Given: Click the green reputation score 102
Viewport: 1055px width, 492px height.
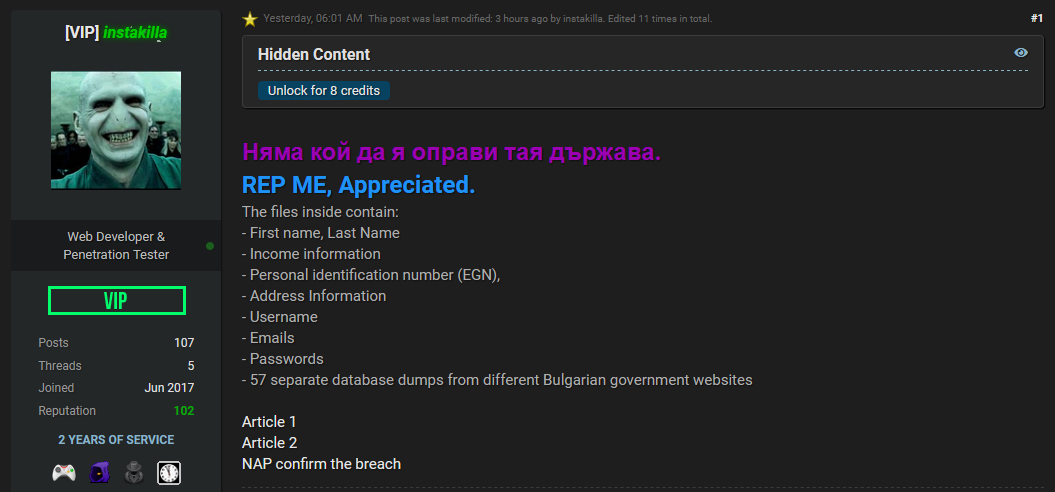Looking at the screenshot, I should coord(183,411).
